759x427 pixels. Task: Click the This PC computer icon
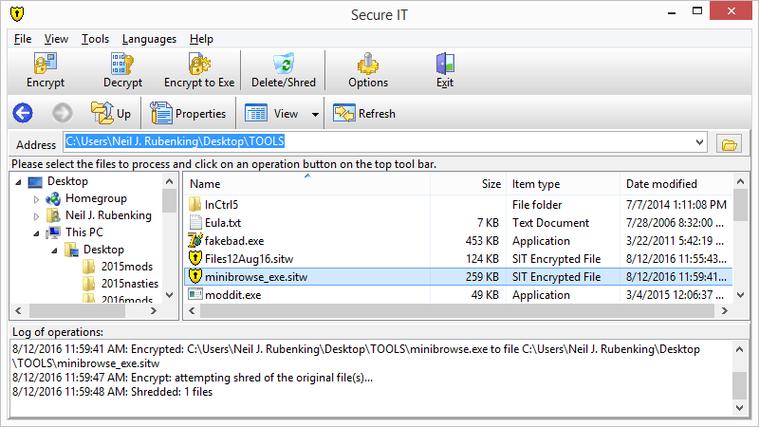(53, 232)
